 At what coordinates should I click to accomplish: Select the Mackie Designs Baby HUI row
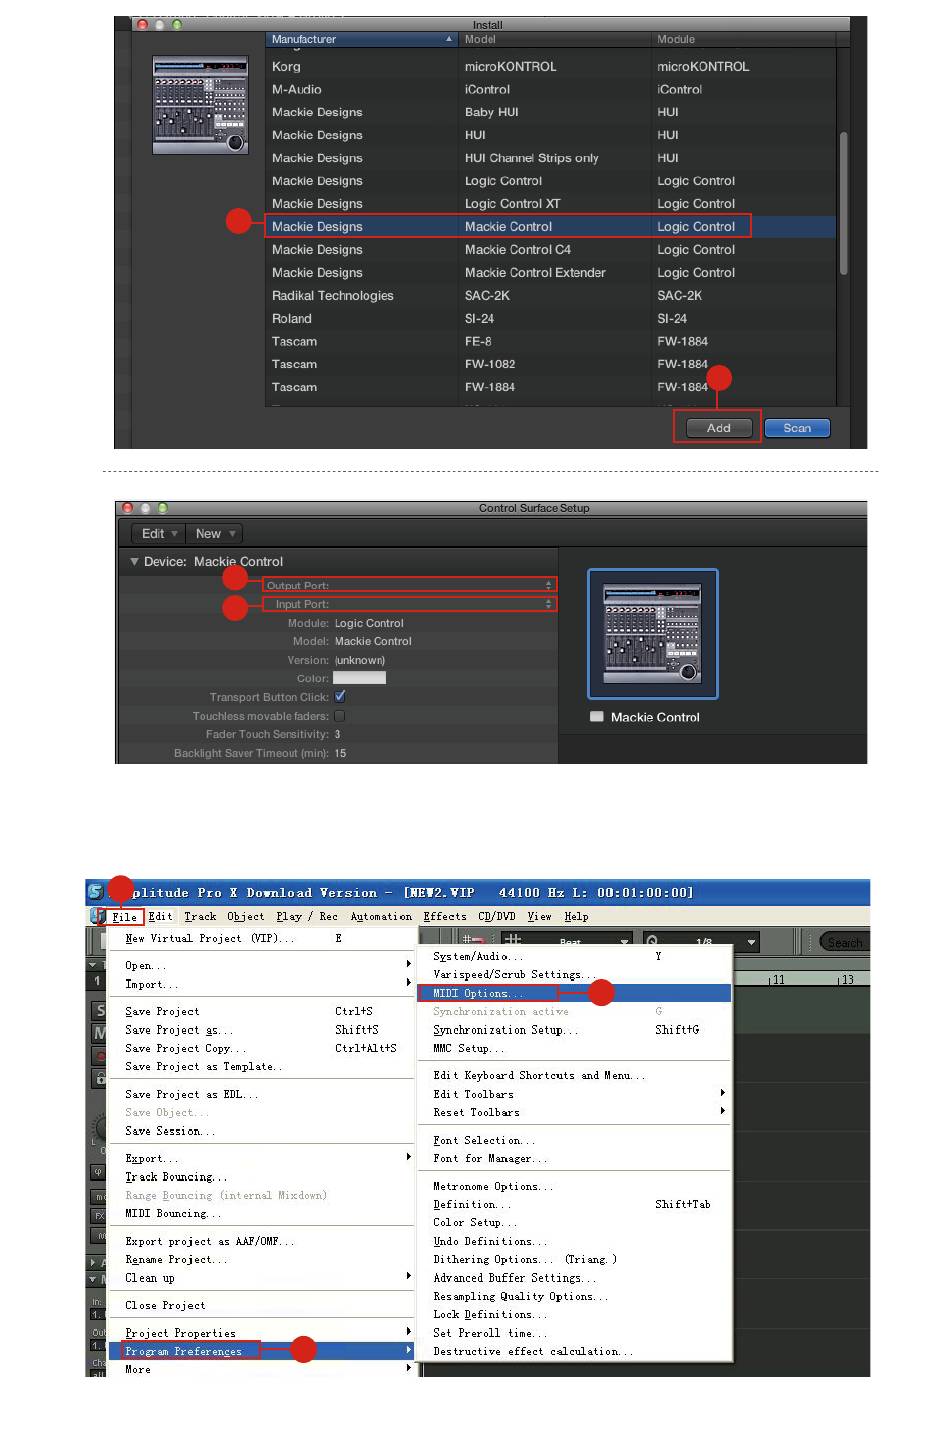(550, 112)
